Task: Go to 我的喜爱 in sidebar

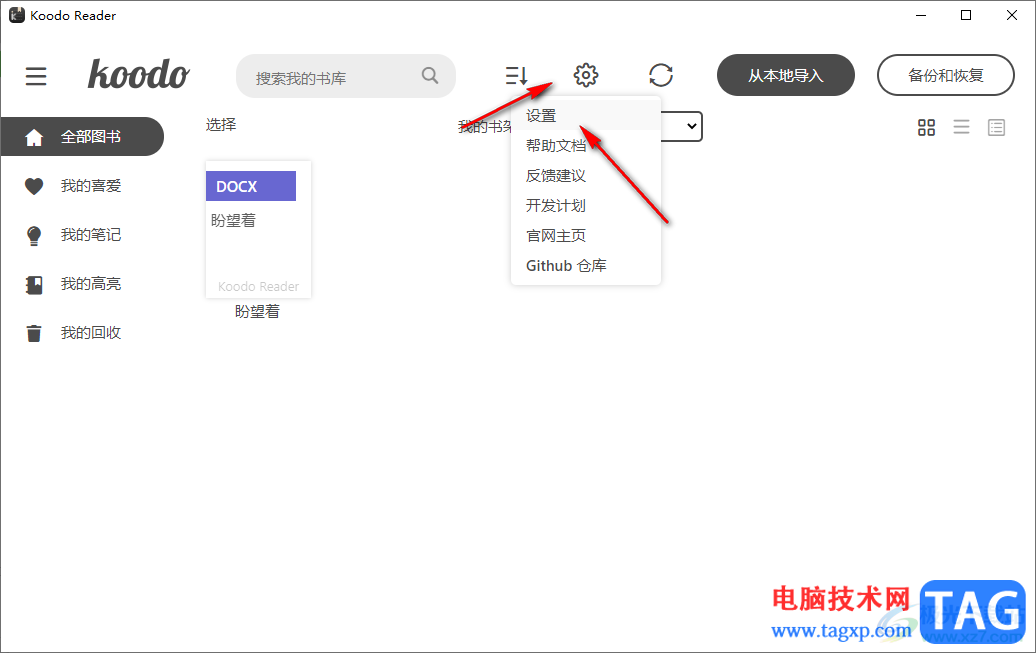Action: 91,186
